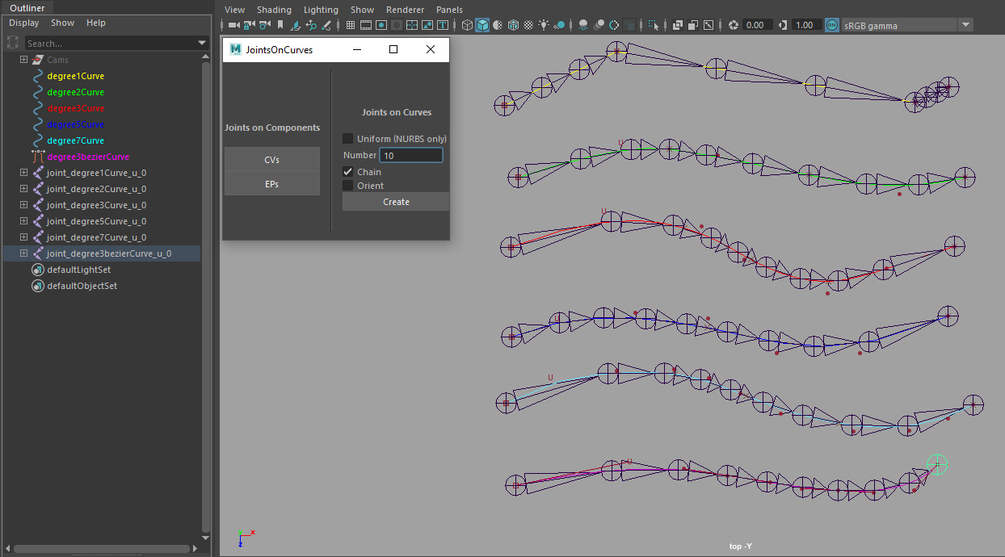Toggle the Resolution Gate icon
Screen dimensions: 1005x557
381,25
